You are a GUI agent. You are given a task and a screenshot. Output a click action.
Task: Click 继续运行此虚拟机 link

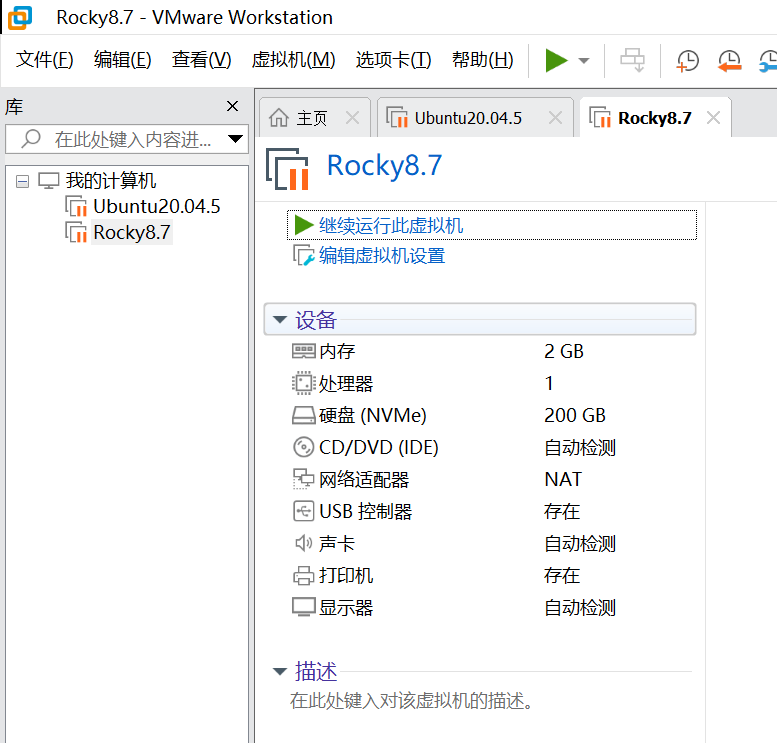391,226
